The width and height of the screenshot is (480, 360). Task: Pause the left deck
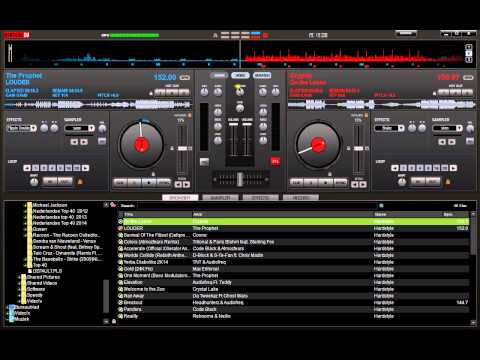point(135,183)
